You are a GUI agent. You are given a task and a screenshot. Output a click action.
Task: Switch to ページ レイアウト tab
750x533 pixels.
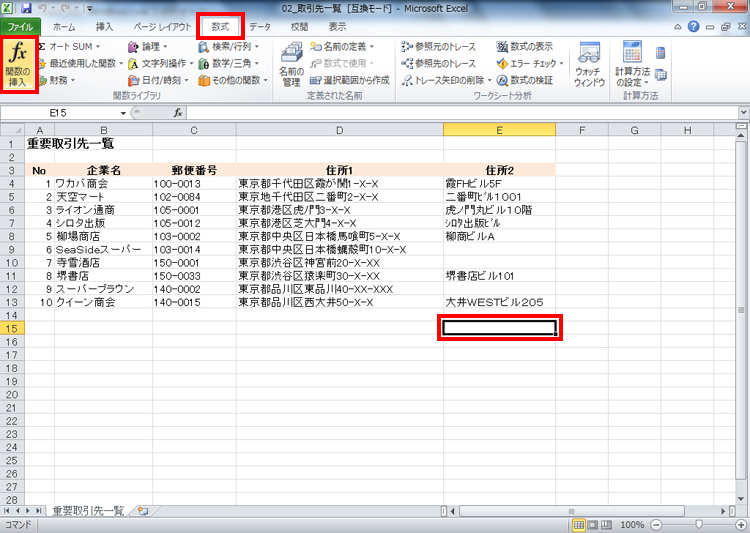click(162, 27)
